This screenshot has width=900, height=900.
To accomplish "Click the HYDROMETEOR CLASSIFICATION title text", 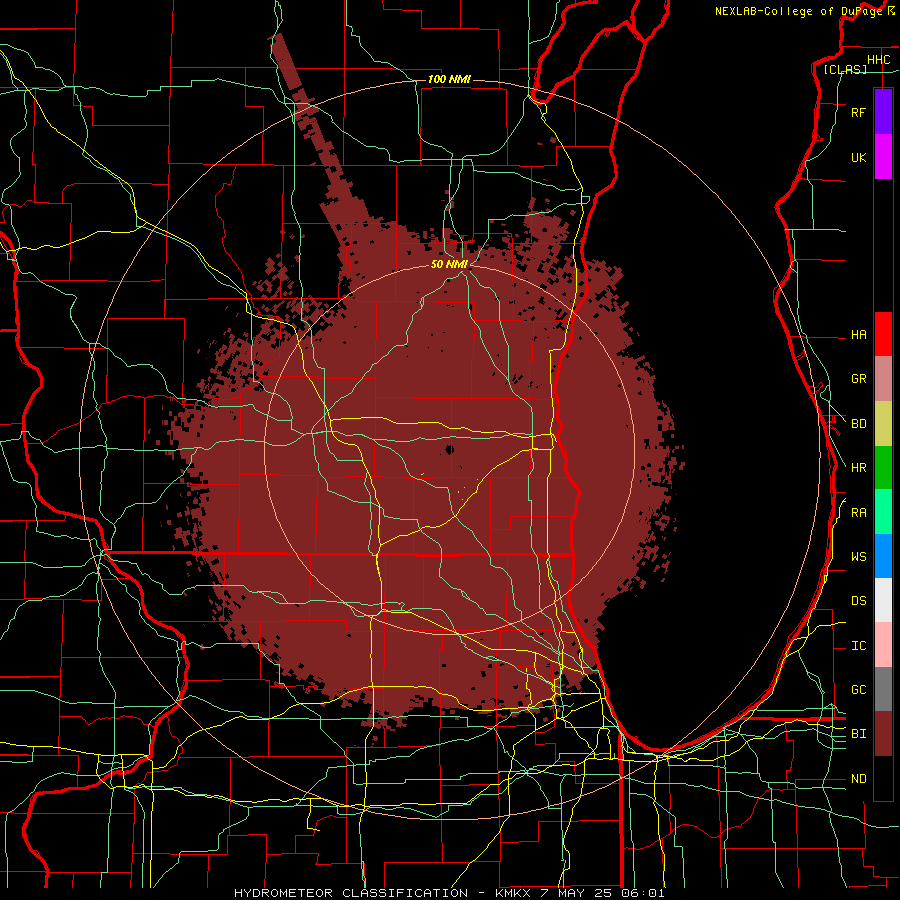I will [x=351, y=893].
